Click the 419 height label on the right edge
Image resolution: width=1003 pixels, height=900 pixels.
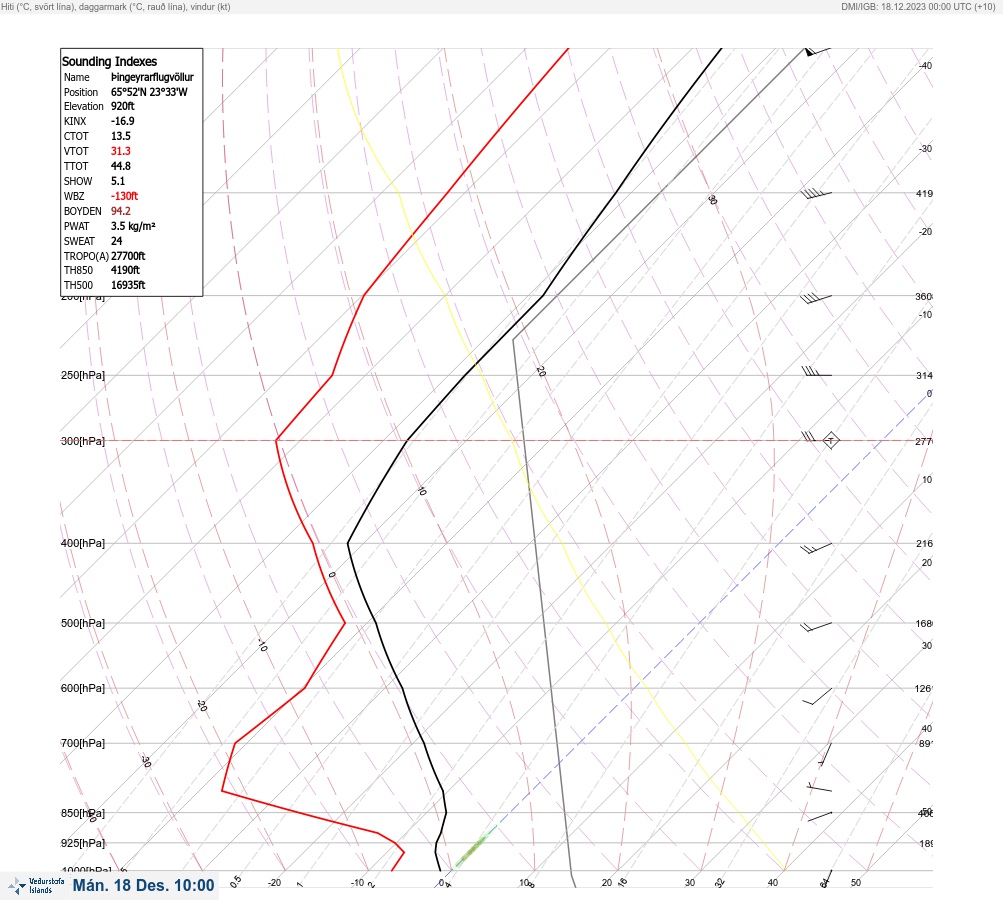click(x=924, y=193)
